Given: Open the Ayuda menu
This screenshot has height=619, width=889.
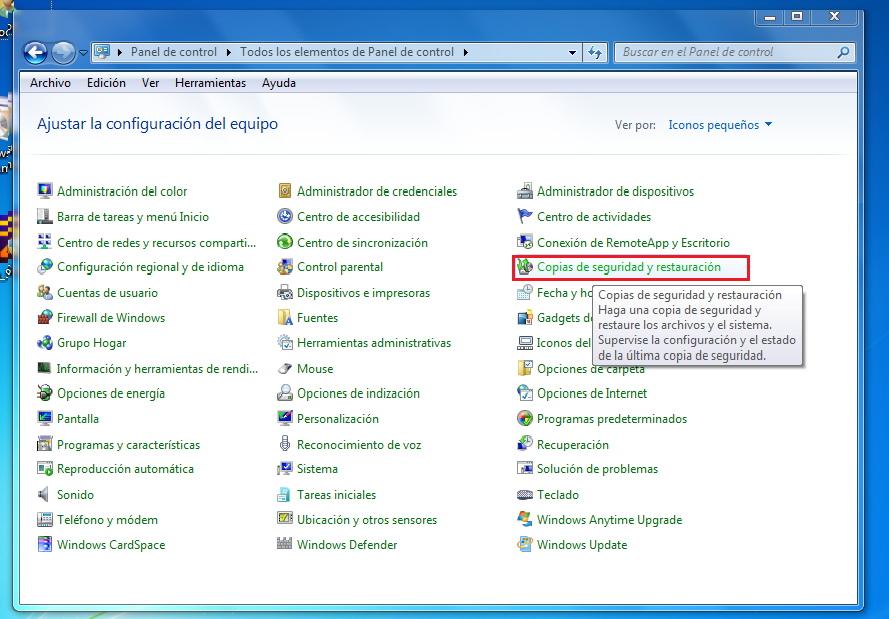Looking at the screenshot, I should click(279, 83).
